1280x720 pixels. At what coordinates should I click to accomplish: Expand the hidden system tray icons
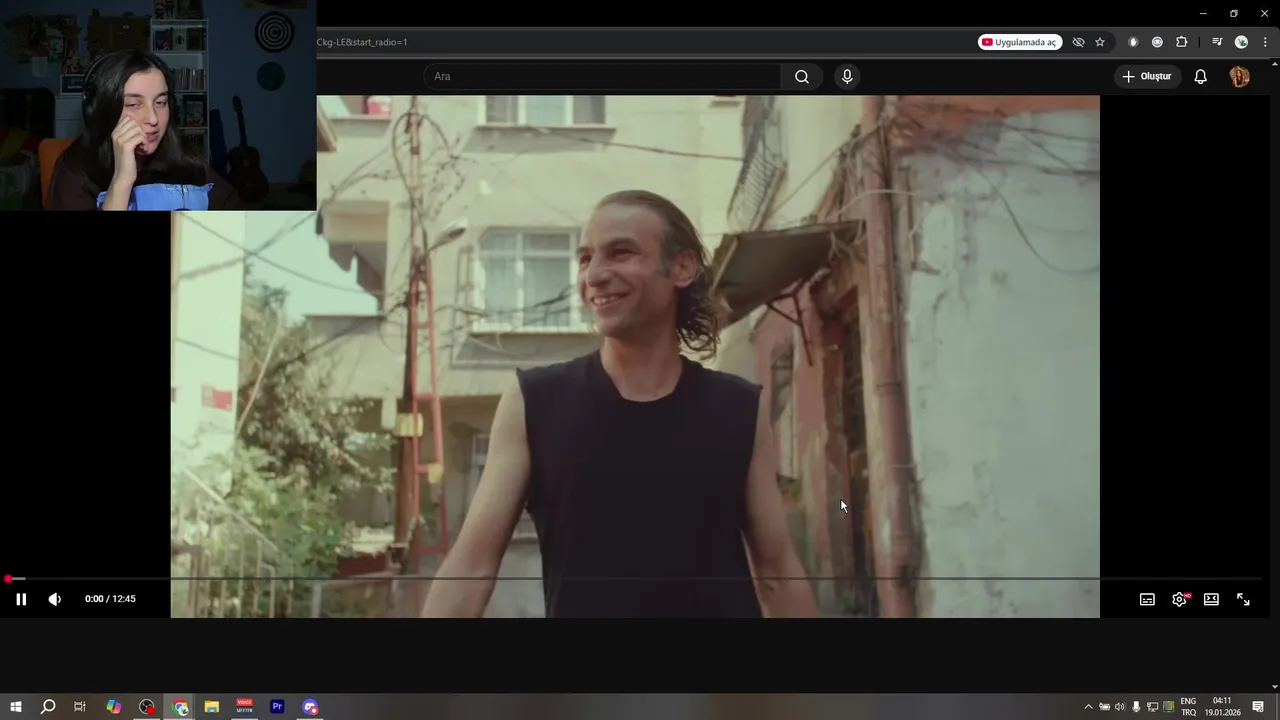tap(1088, 707)
